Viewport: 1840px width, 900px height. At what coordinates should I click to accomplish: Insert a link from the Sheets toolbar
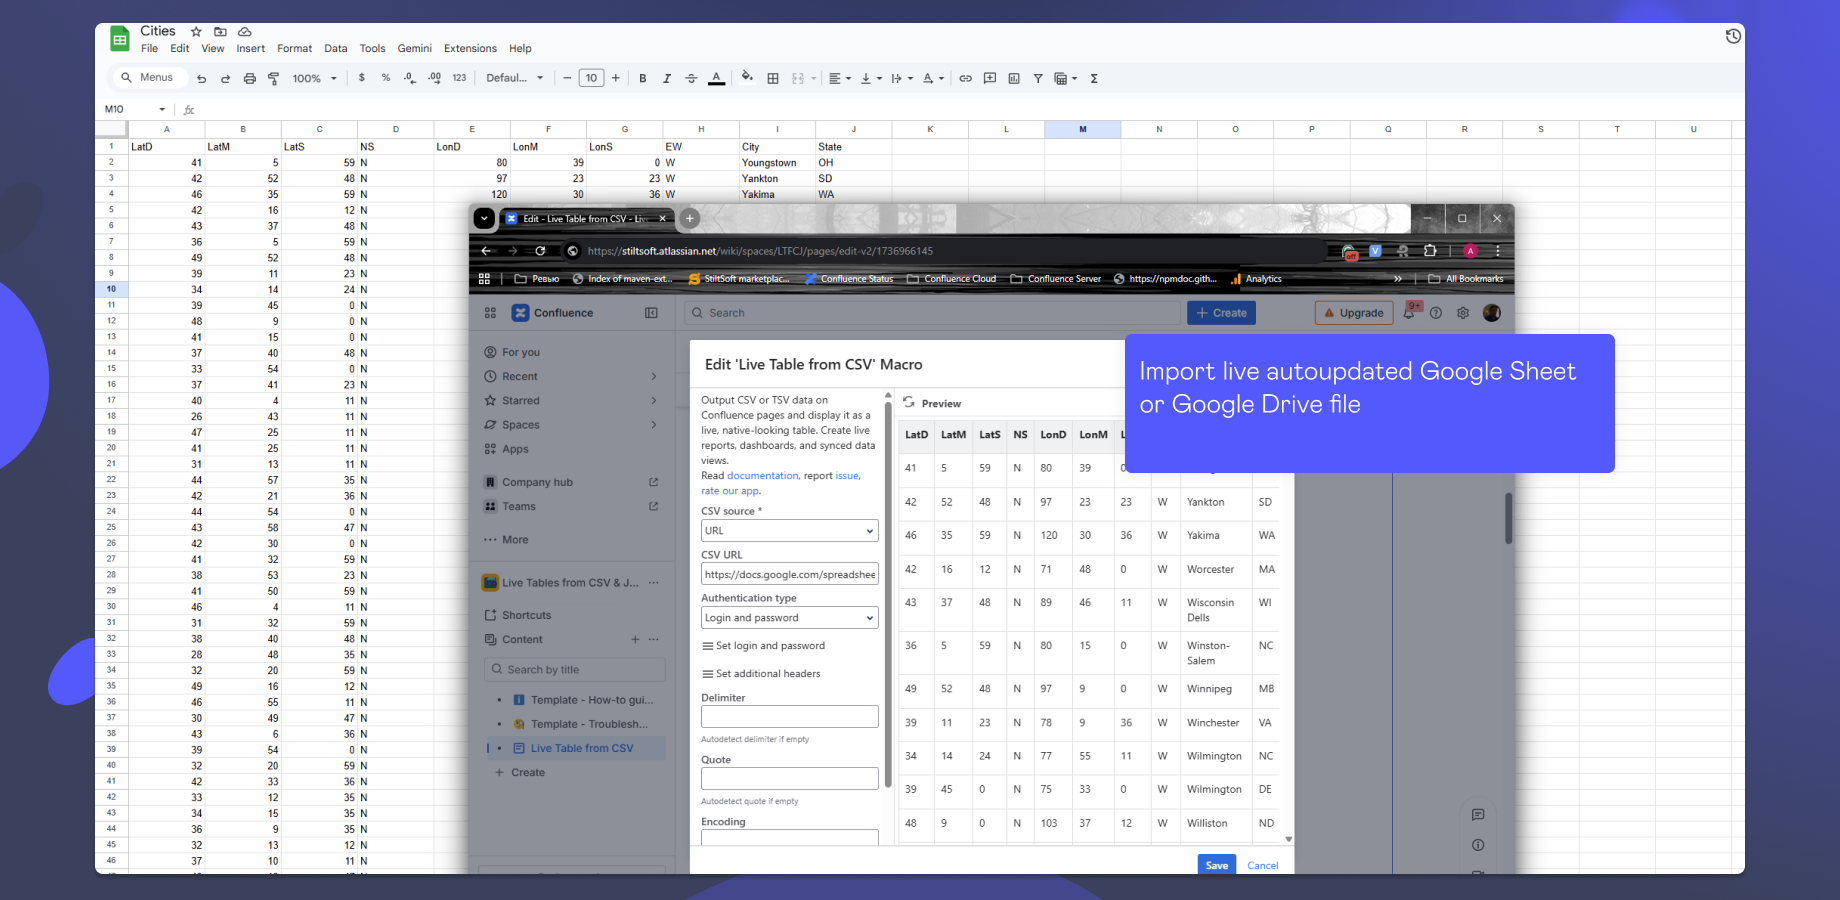[x=965, y=78]
